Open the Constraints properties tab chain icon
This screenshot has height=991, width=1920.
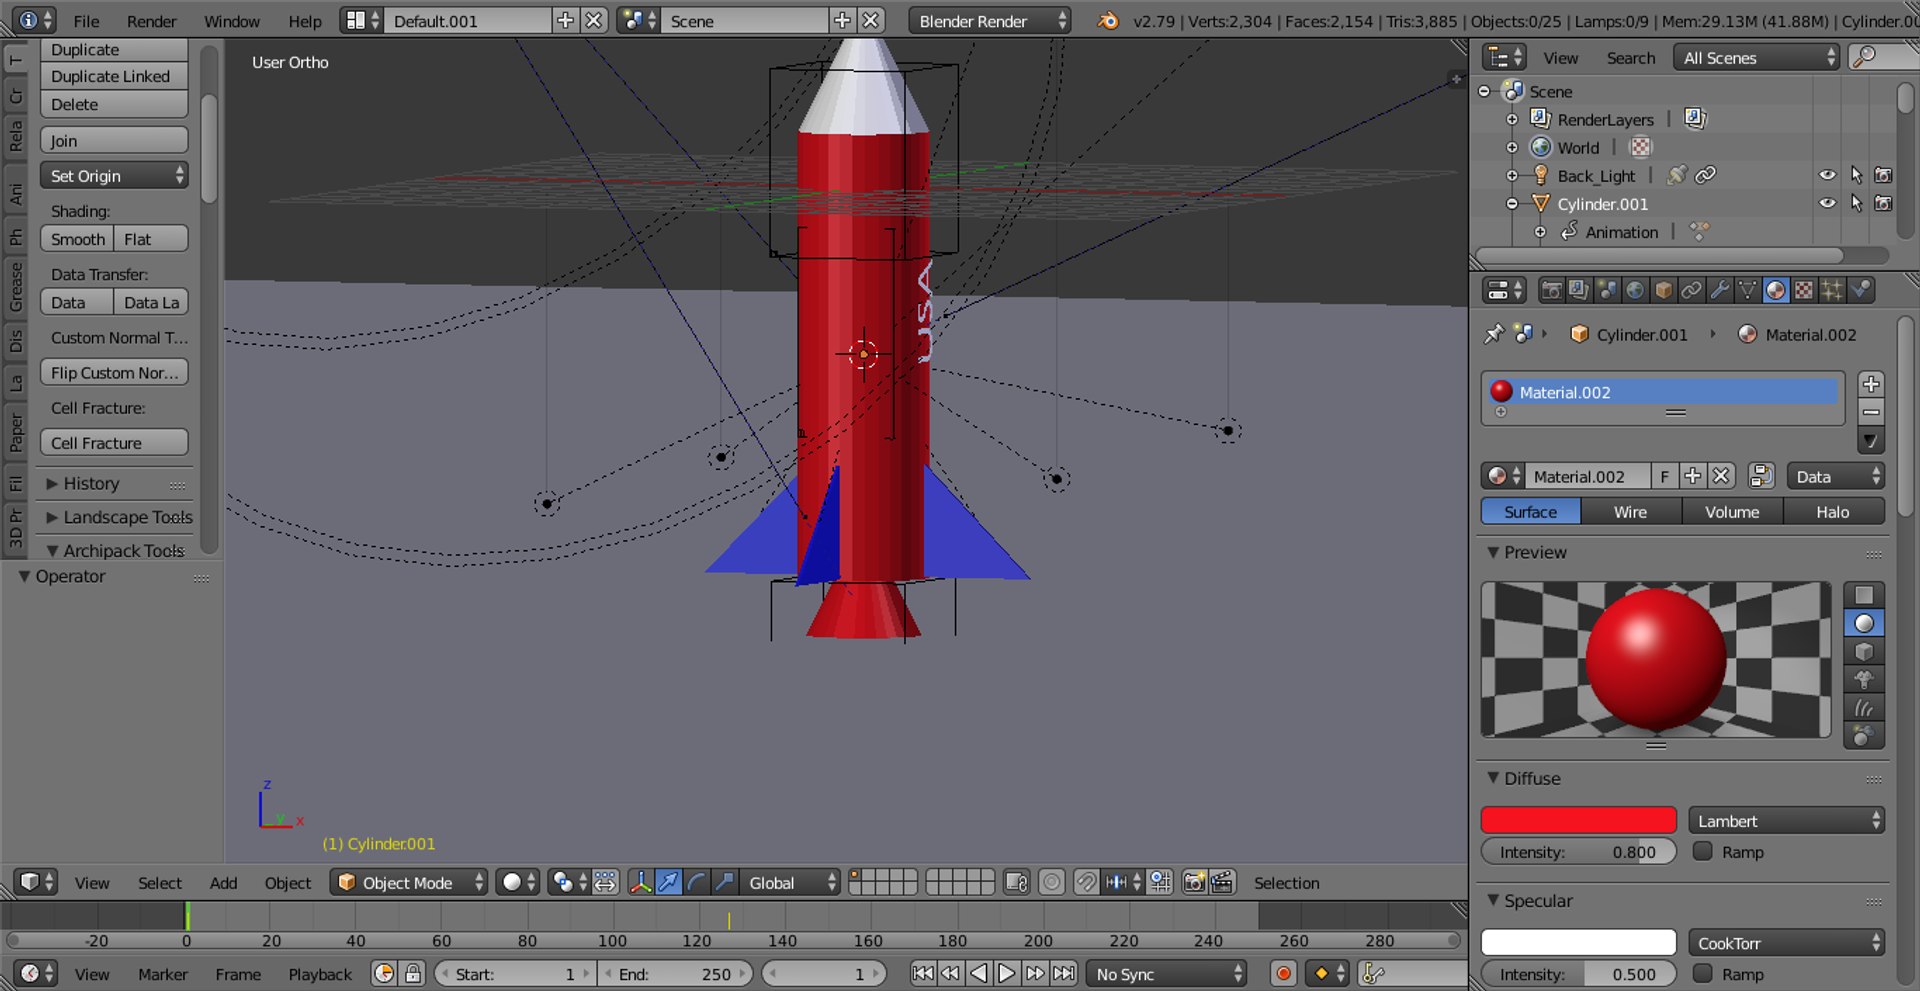pyautogui.click(x=1691, y=291)
